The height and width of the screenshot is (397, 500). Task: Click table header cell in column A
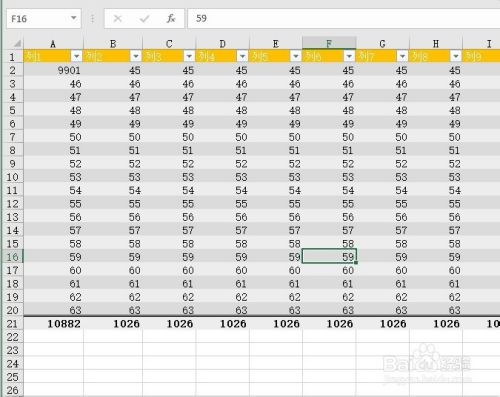click(x=53, y=56)
